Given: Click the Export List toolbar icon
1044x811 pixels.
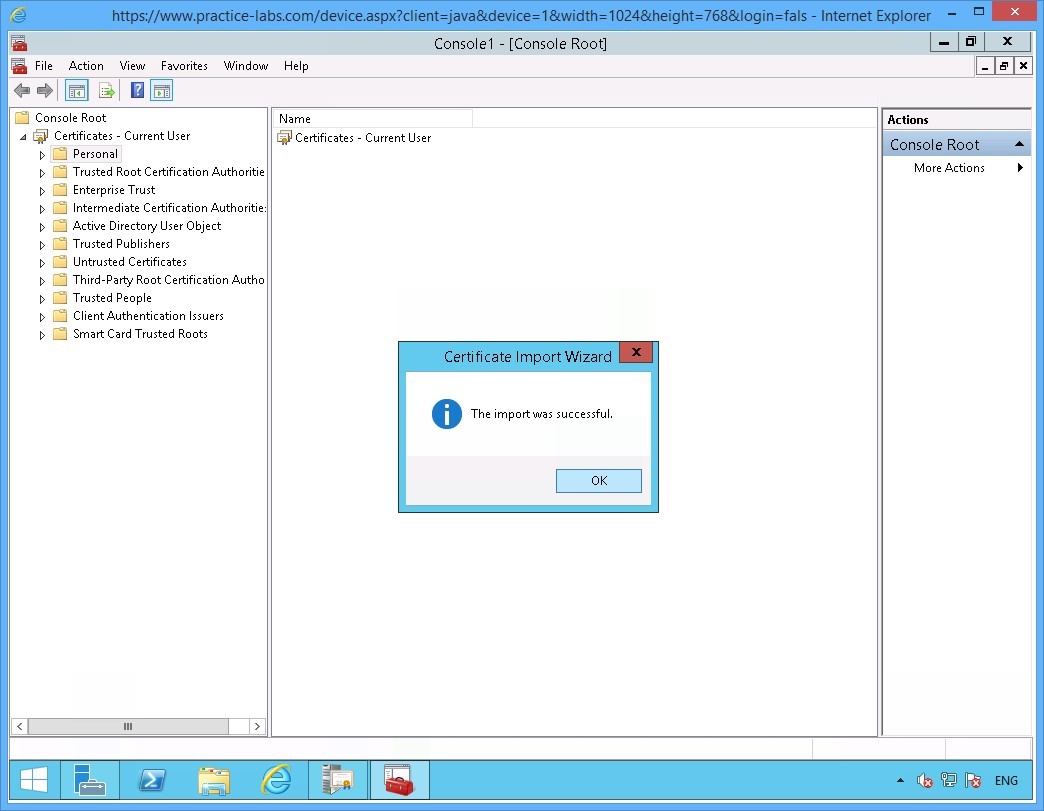Looking at the screenshot, I should click(x=107, y=90).
